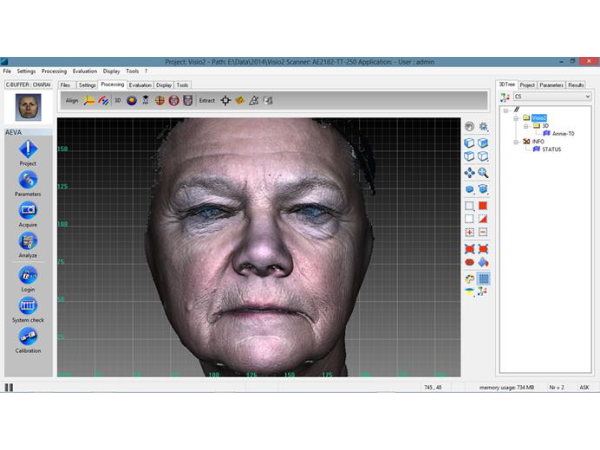Click the ASK status bar entry

click(x=584, y=388)
